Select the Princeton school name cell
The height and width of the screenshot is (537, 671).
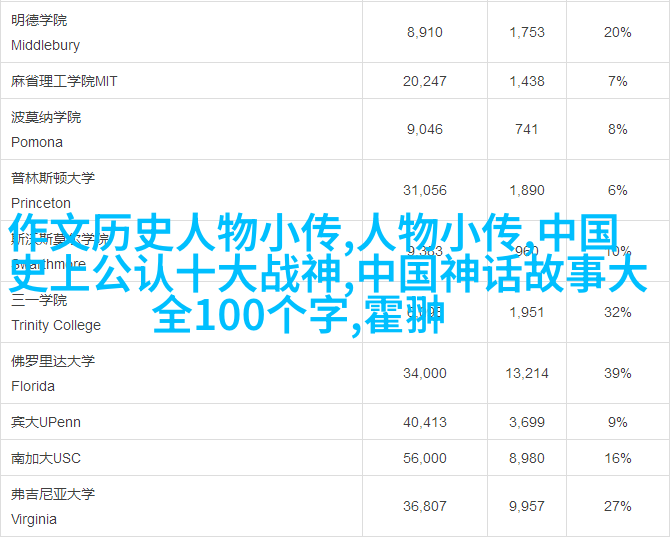click(181, 190)
